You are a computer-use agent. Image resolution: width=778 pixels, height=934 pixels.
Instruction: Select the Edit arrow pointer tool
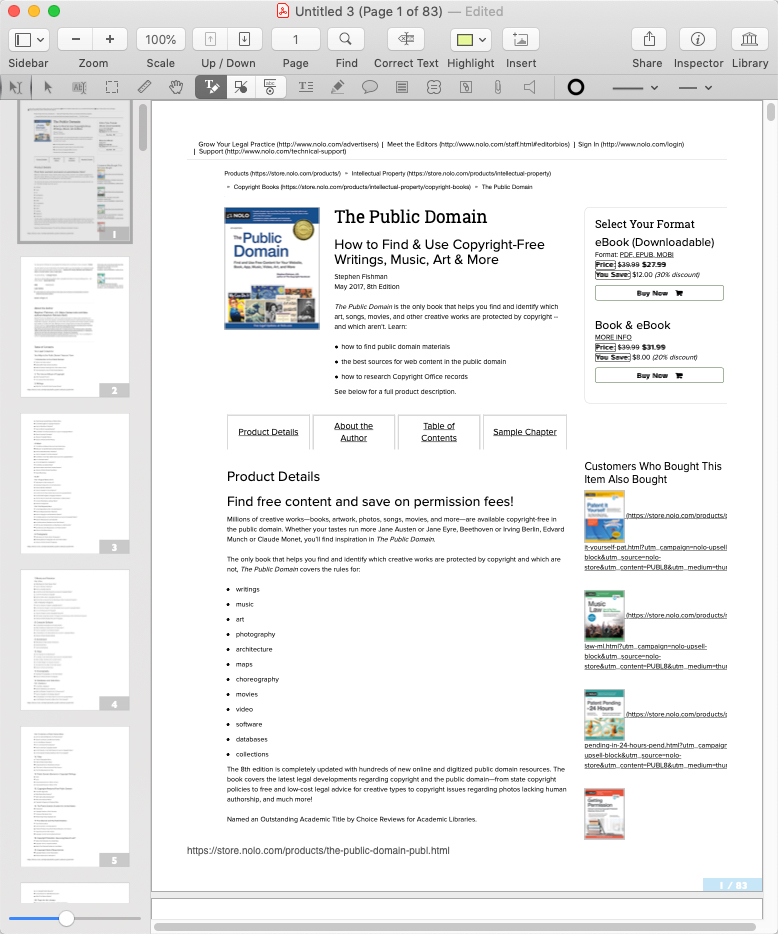48,88
